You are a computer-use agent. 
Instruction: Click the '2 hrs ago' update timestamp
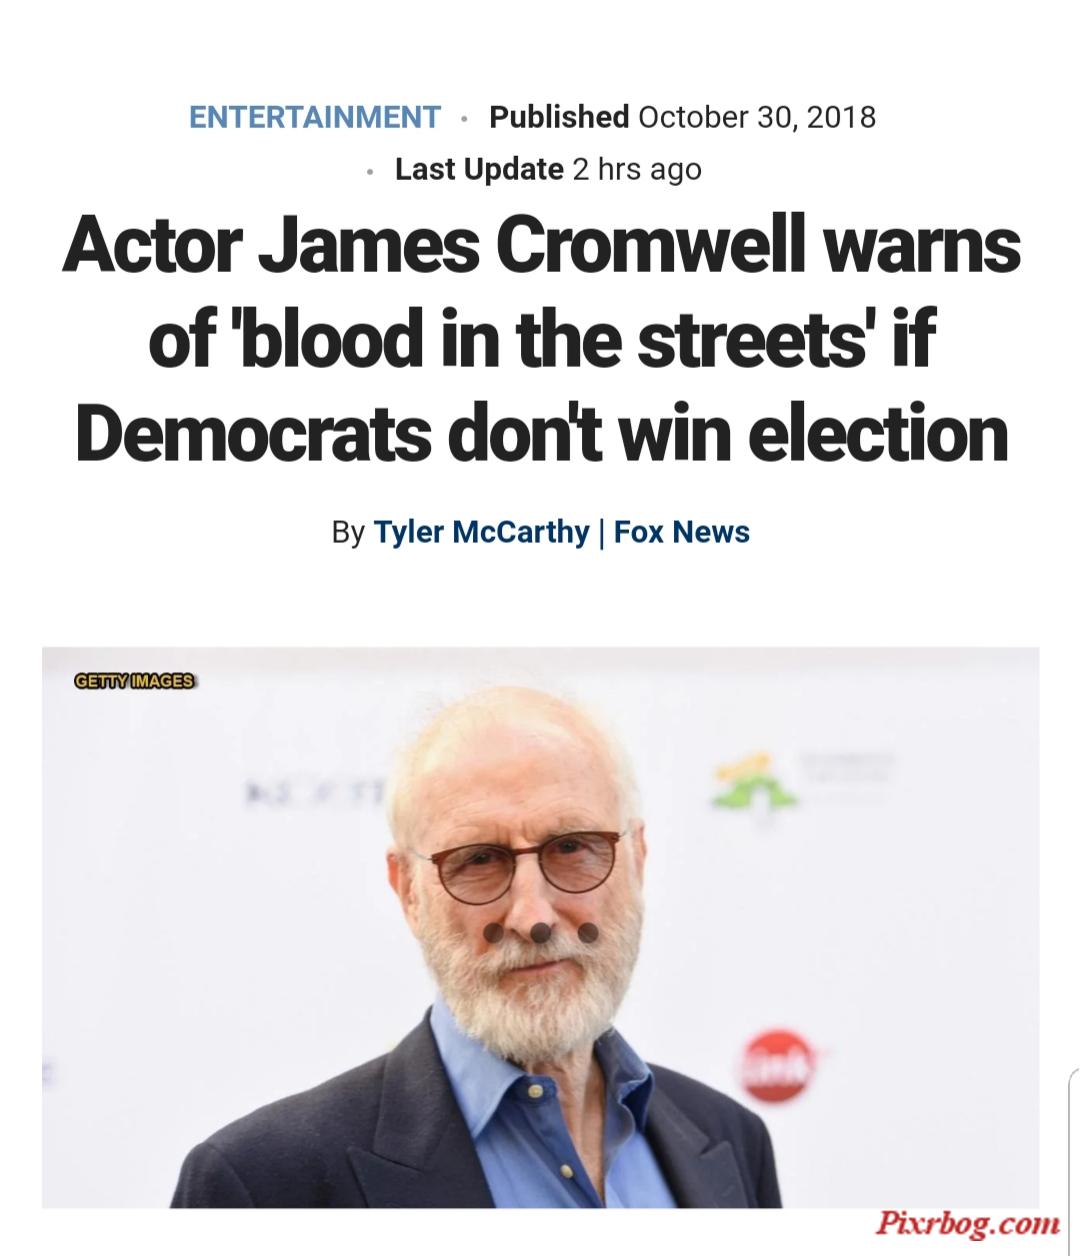click(x=636, y=169)
